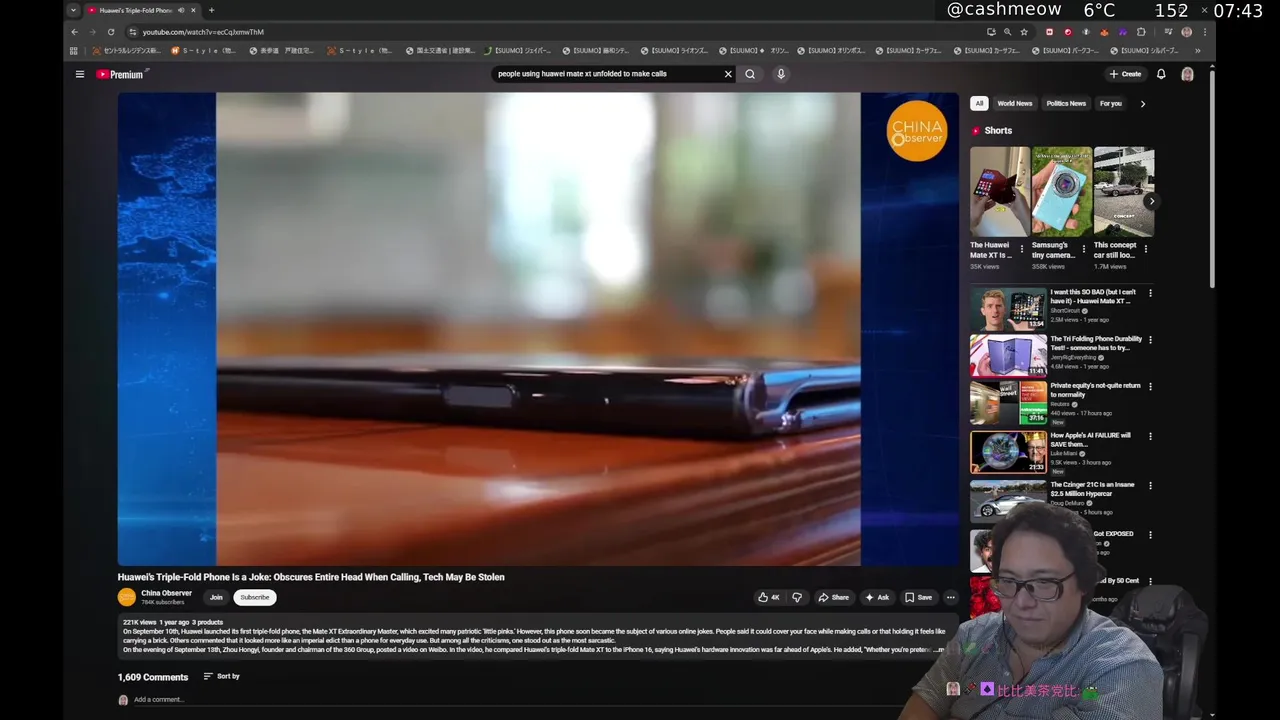
Task: Open options for This concept car short
Action: 1146,249
